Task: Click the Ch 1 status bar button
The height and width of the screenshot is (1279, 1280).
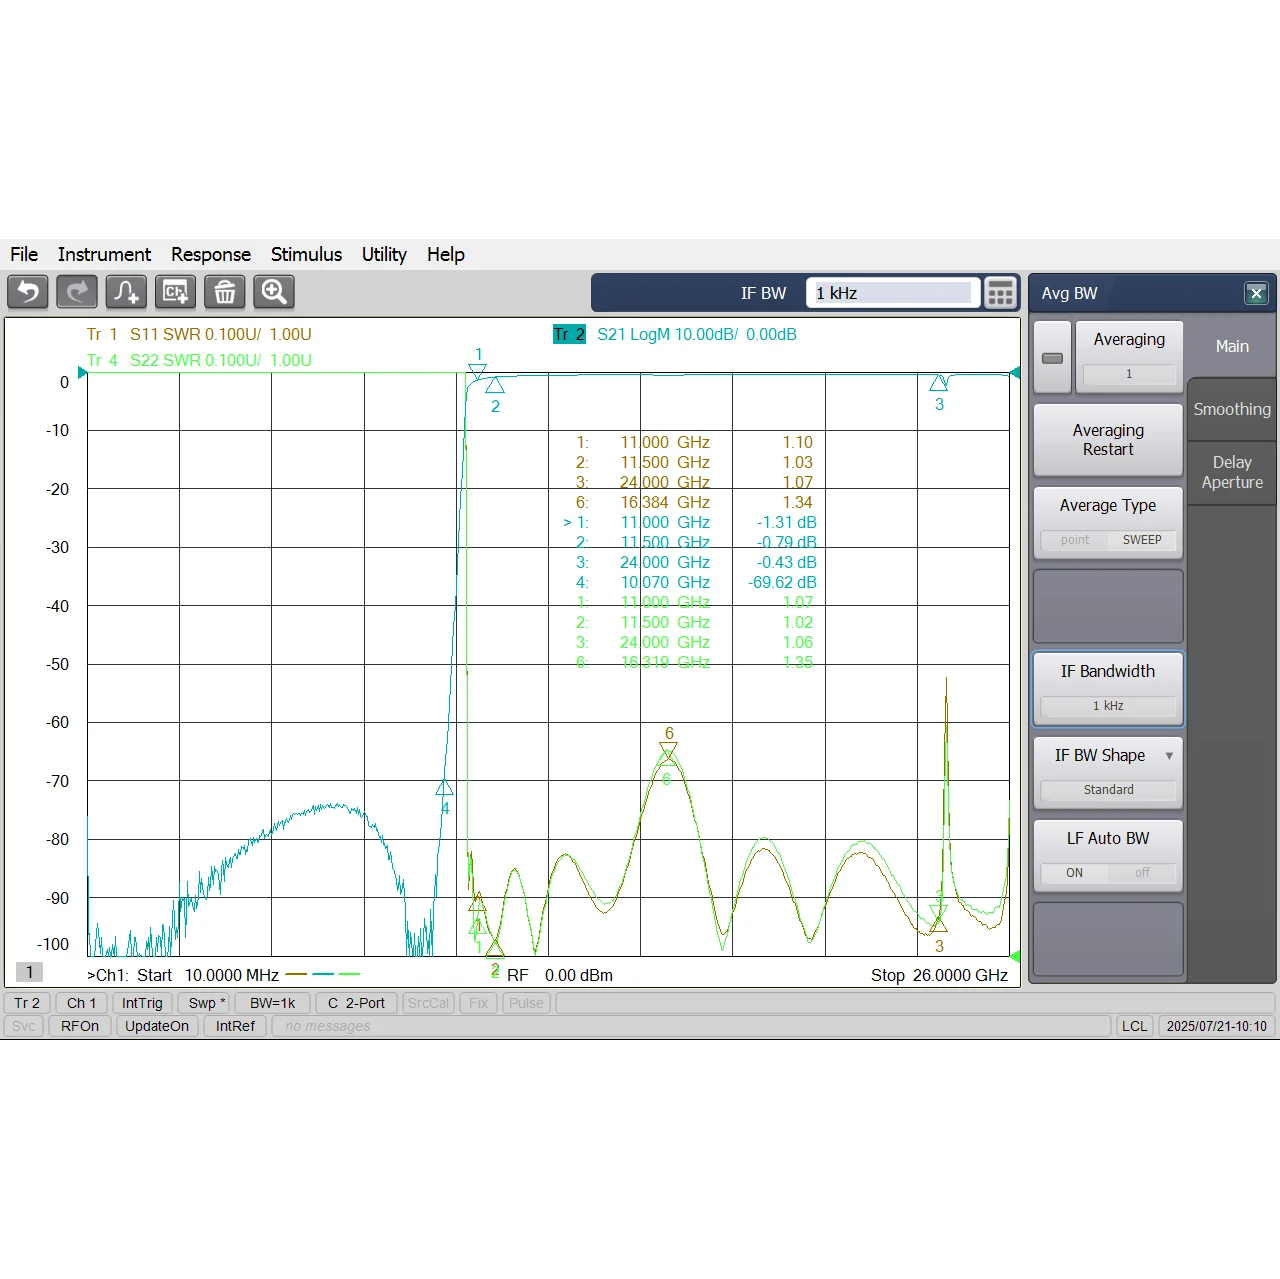Action: tap(82, 1003)
